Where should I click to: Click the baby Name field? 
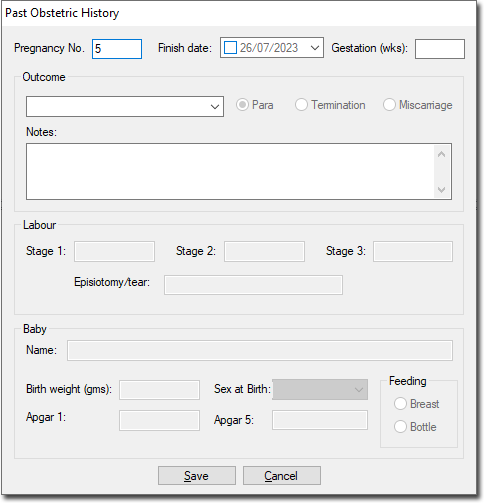click(x=260, y=350)
